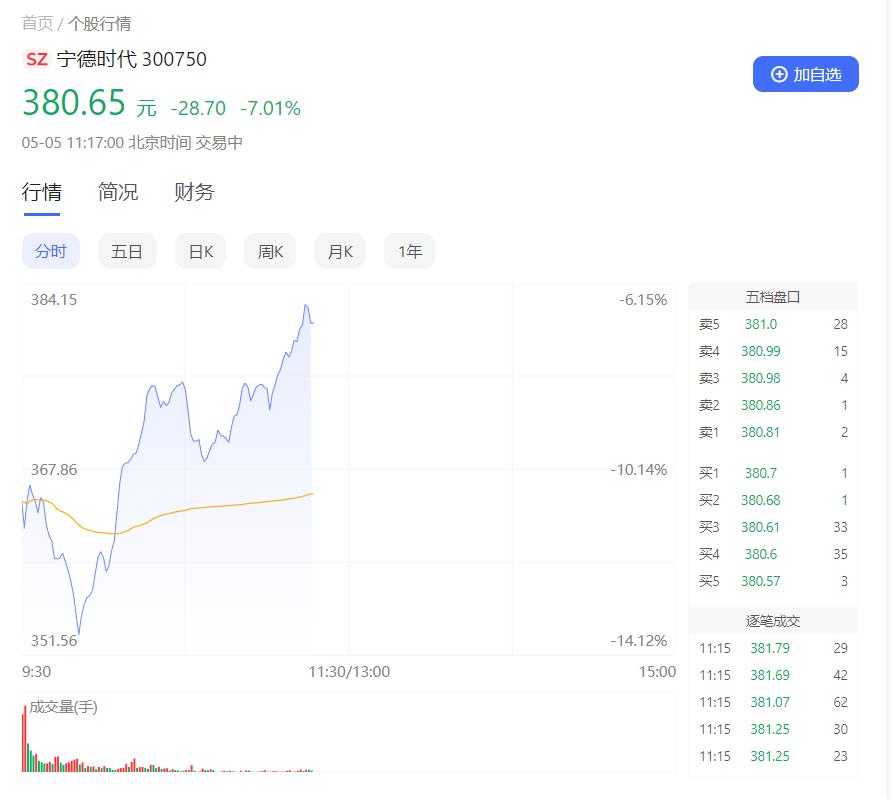Image resolution: width=891 pixels, height=799 pixels.
Task: Click 买3 price 380.61
Action: pyautogui.click(x=761, y=527)
